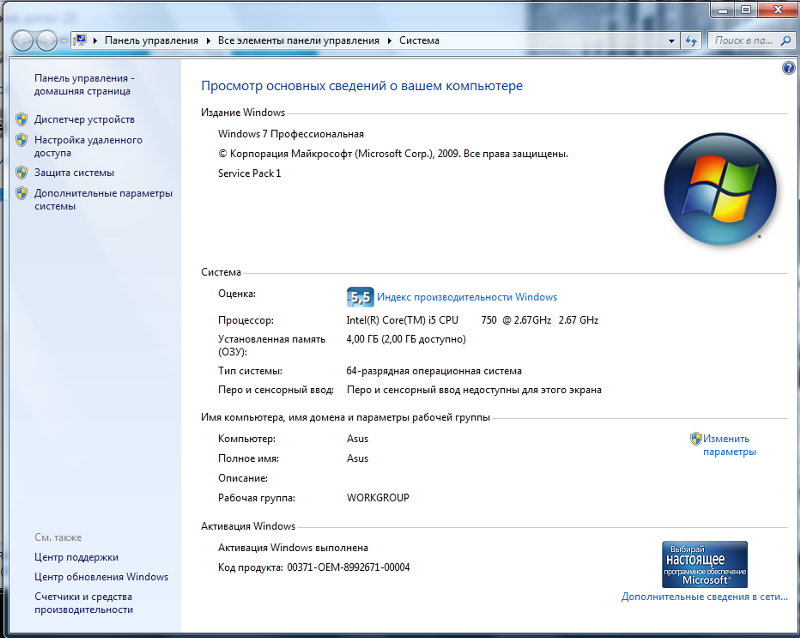Select Все элементы панели управления breadcrumb
Image resolution: width=800 pixels, height=638 pixels.
(x=298, y=41)
